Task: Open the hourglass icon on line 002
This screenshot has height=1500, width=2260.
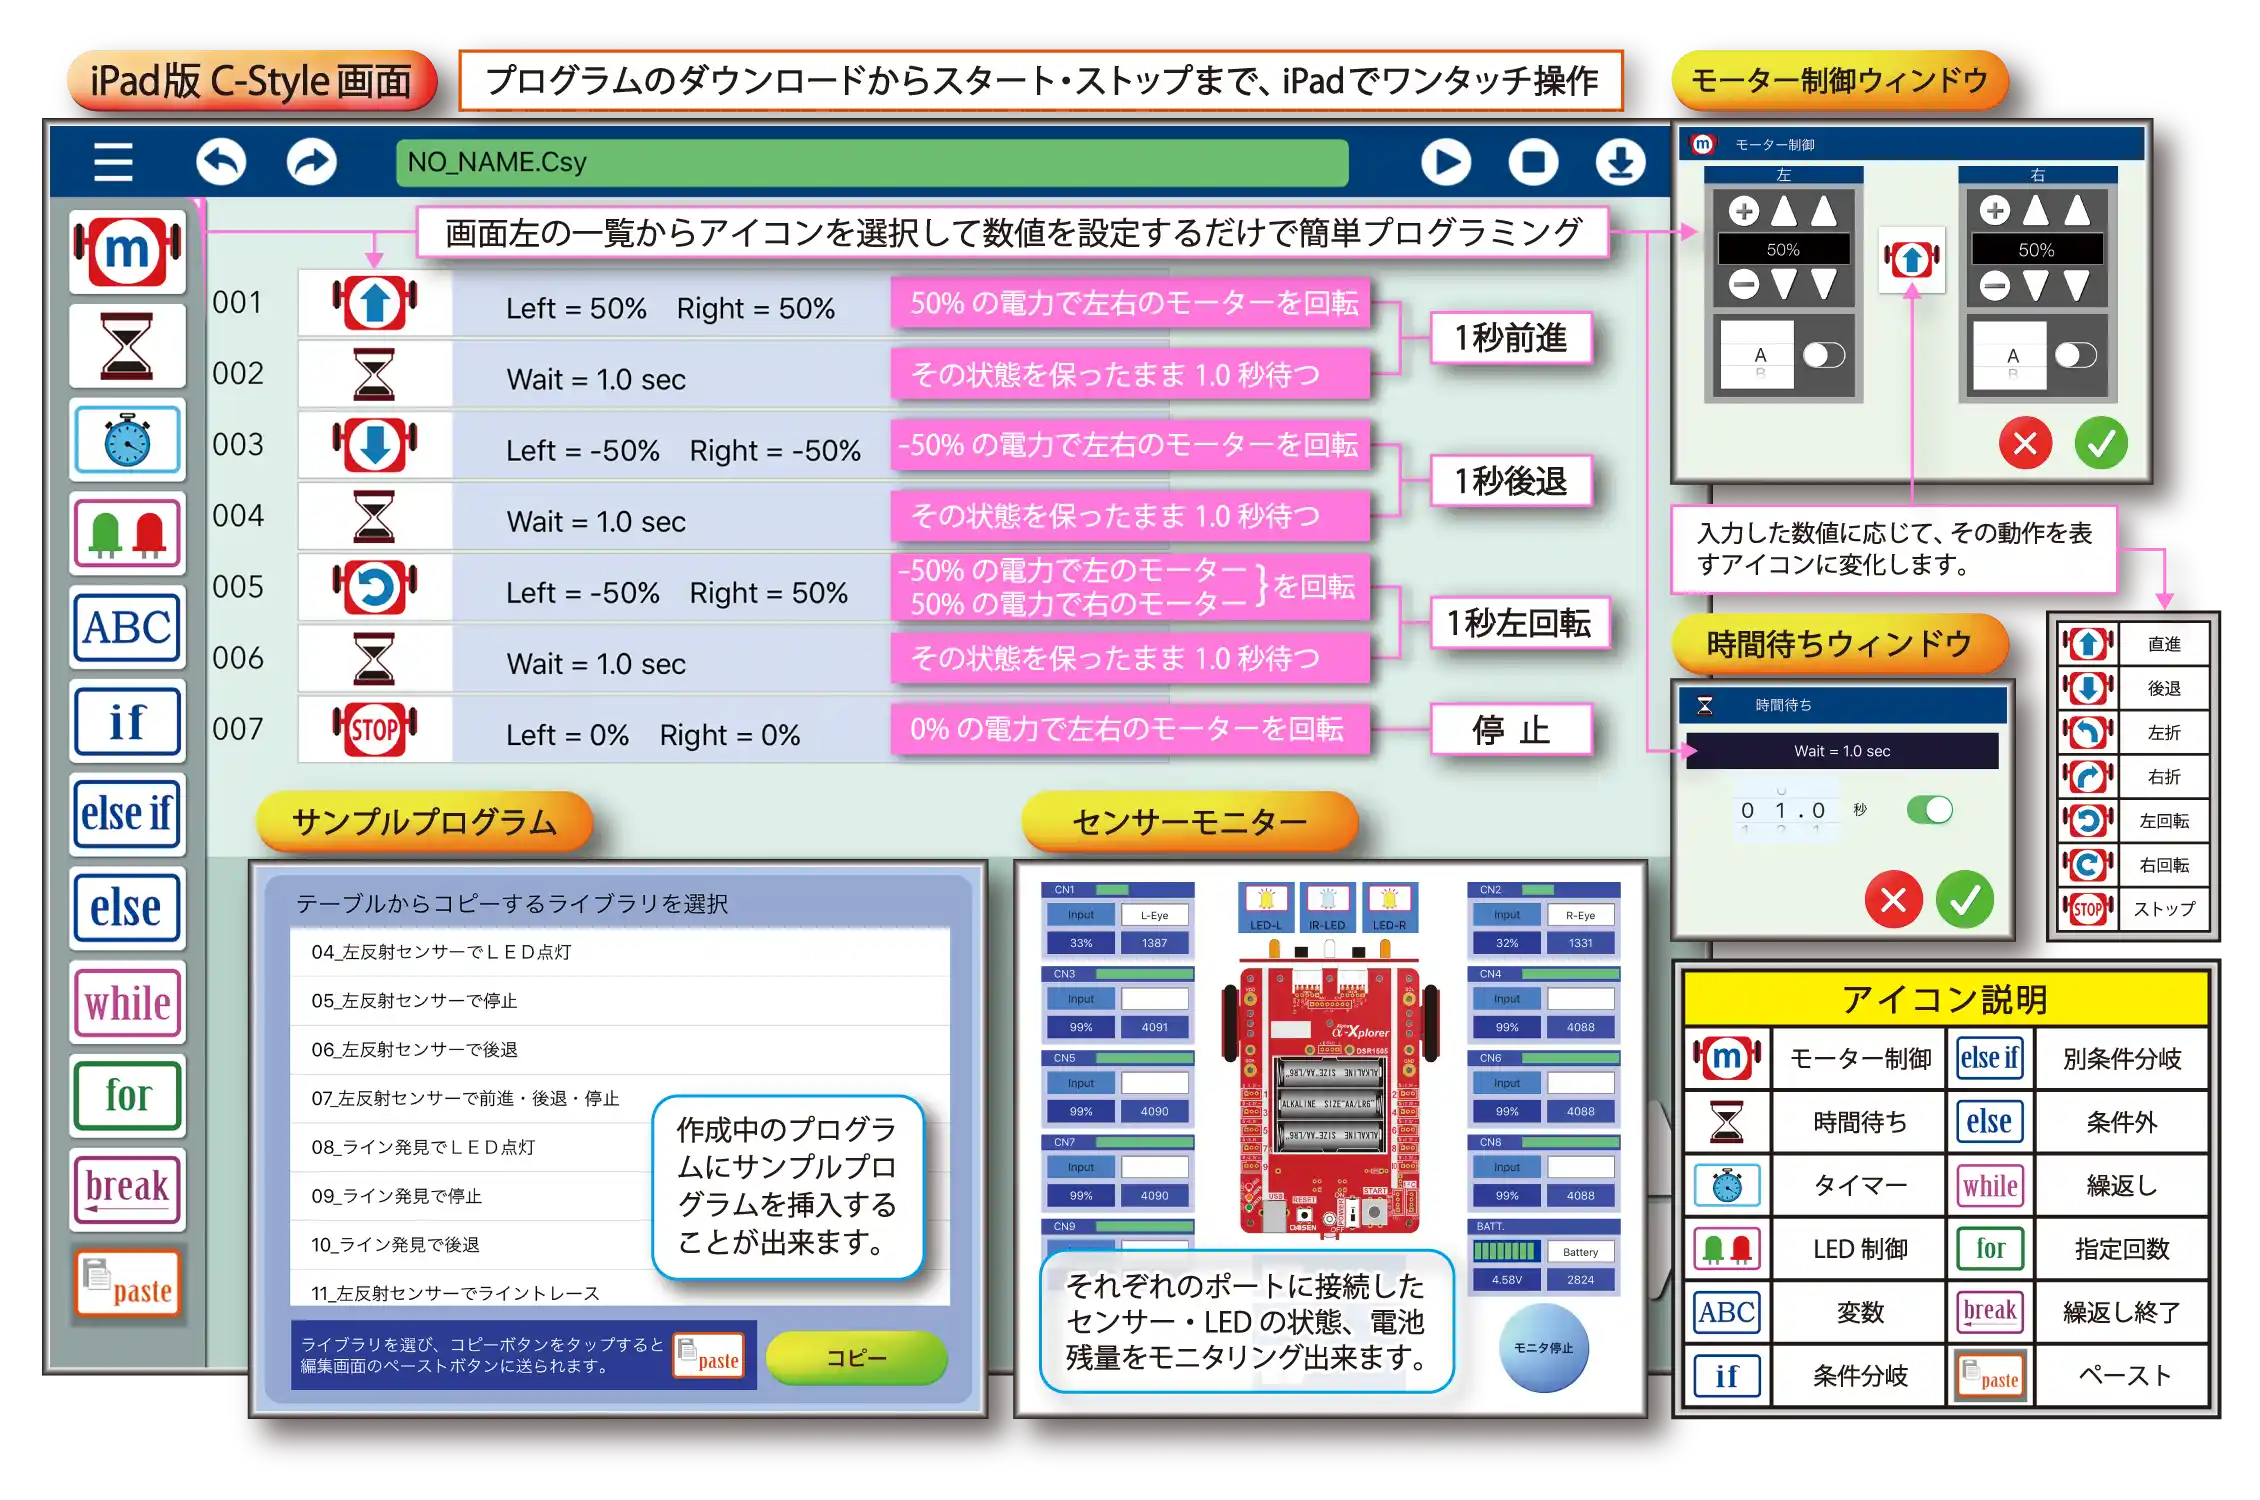Action: coord(374,375)
